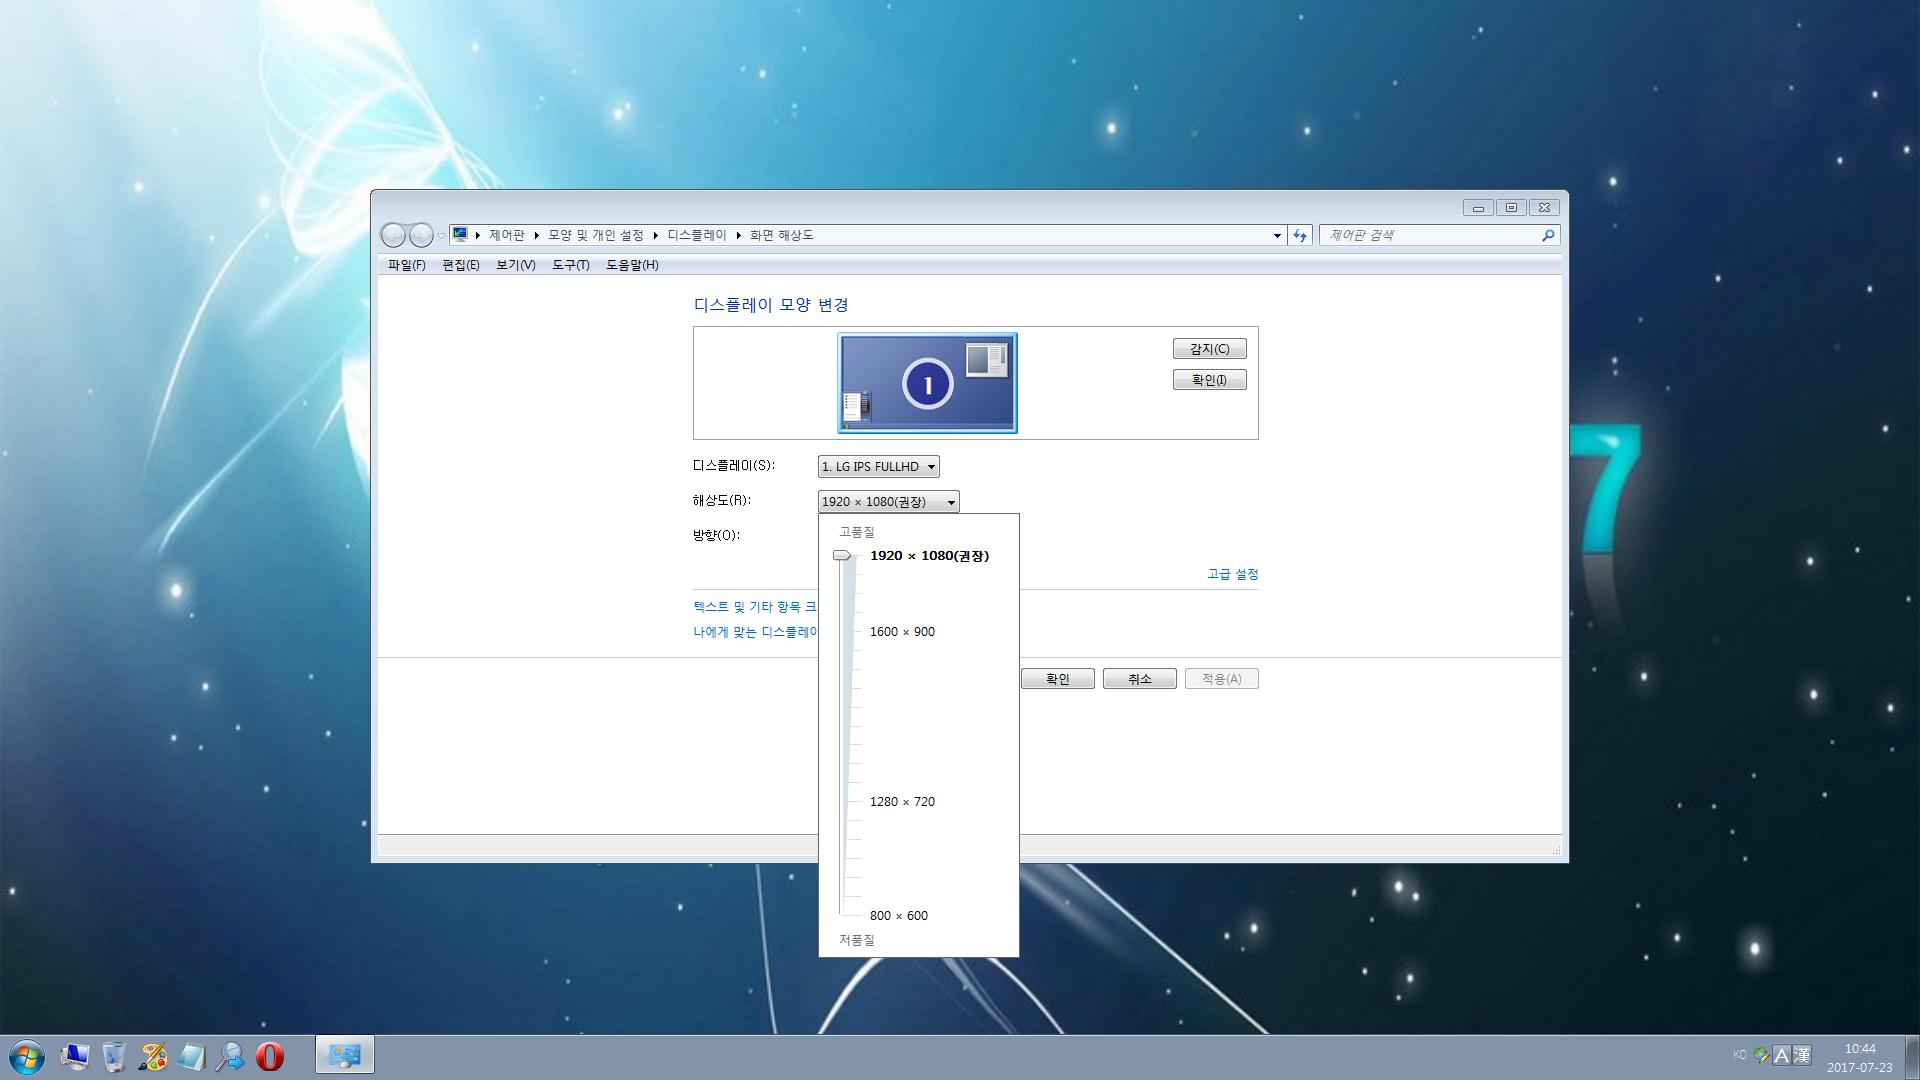Select 1600 × 900 resolution
Viewport: 1920px width, 1080px height.
click(902, 632)
